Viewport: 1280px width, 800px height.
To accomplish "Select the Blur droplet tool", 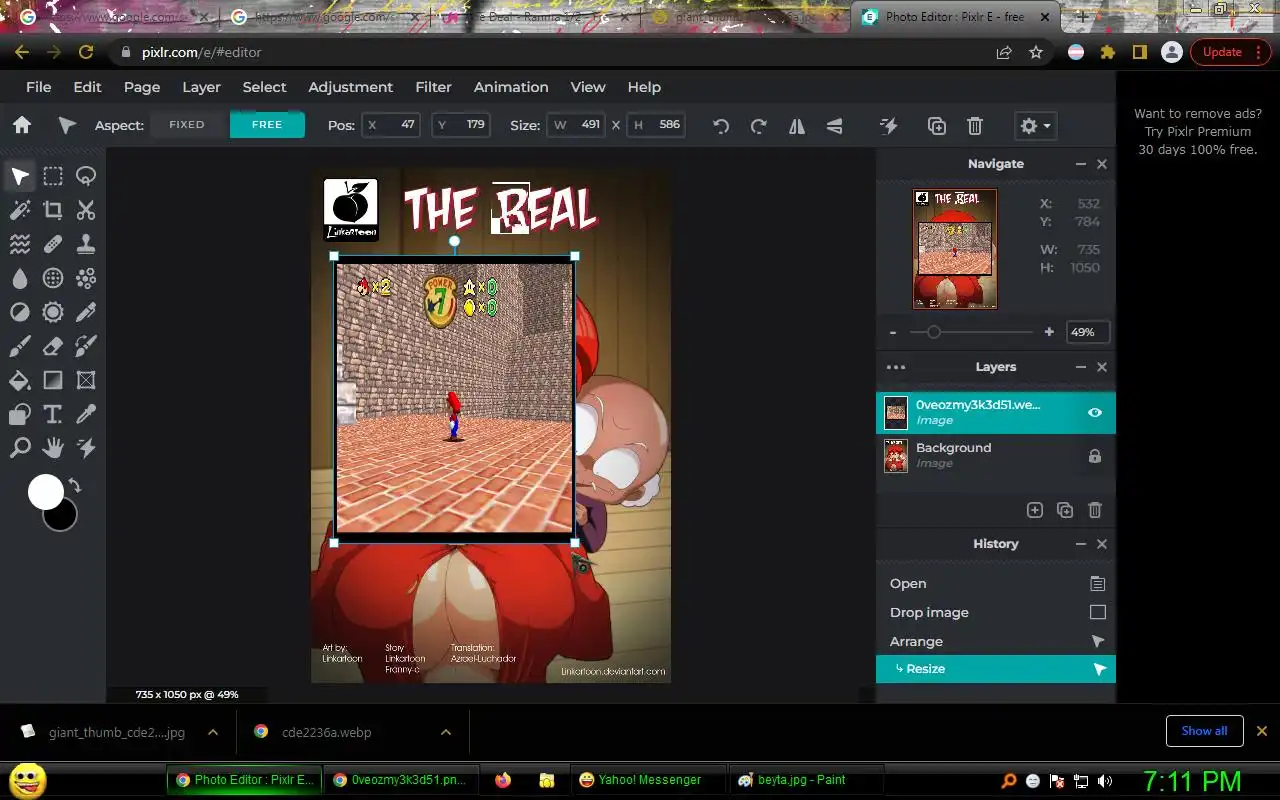I will 20,278.
